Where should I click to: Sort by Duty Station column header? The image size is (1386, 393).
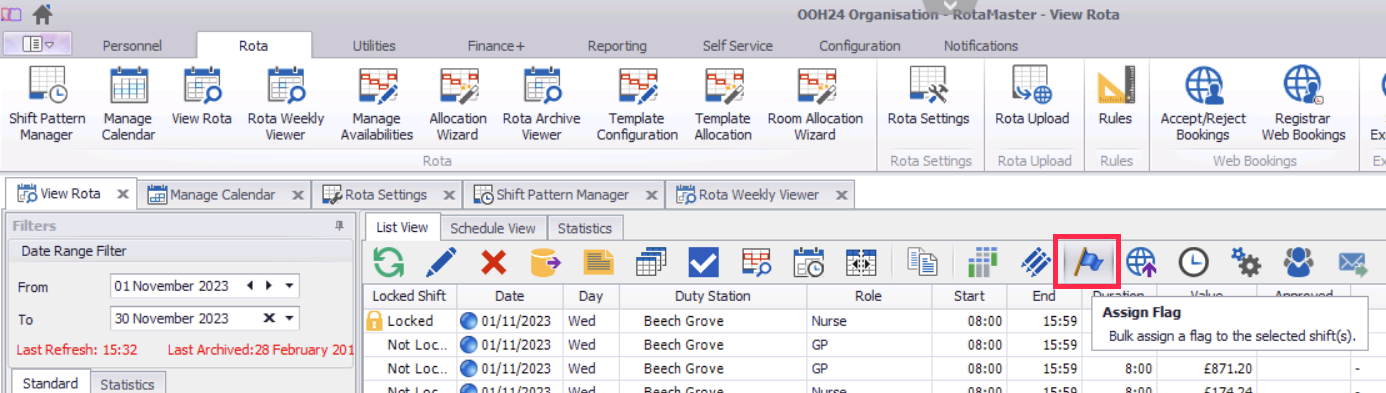pyautogui.click(x=712, y=296)
